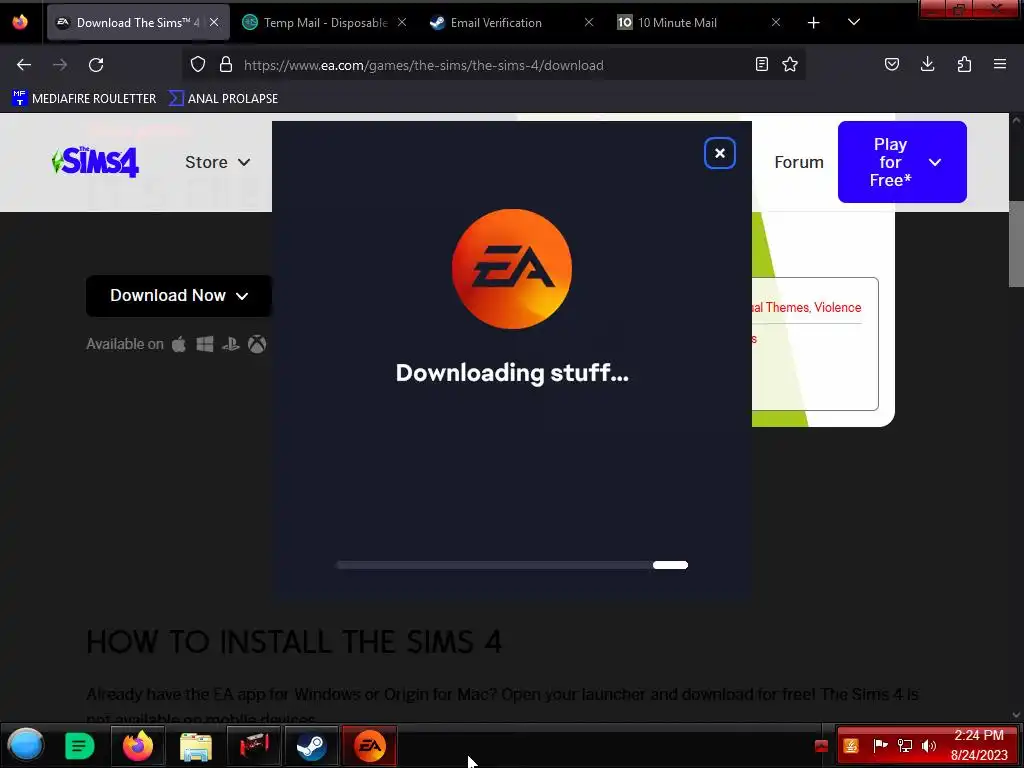Close the Download The Sims tab
This screenshot has height=768, width=1024.
tap(214, 23)
